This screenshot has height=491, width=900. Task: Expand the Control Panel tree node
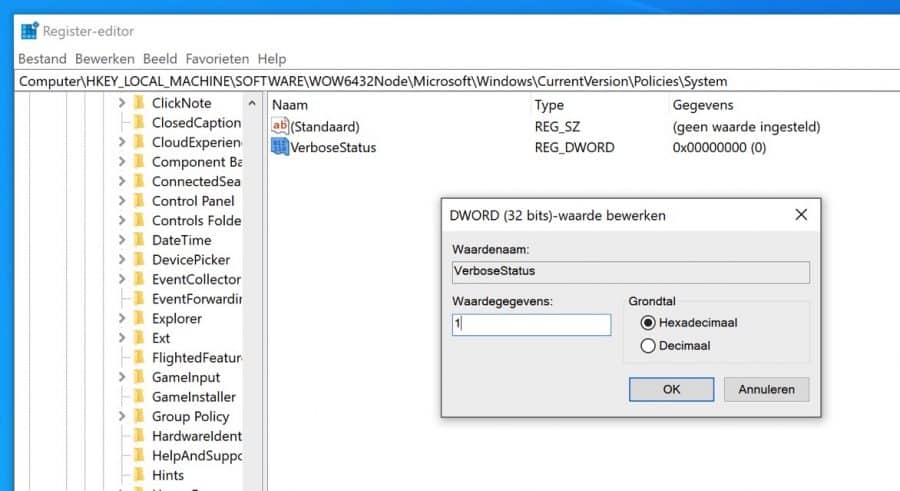point(122,200)
